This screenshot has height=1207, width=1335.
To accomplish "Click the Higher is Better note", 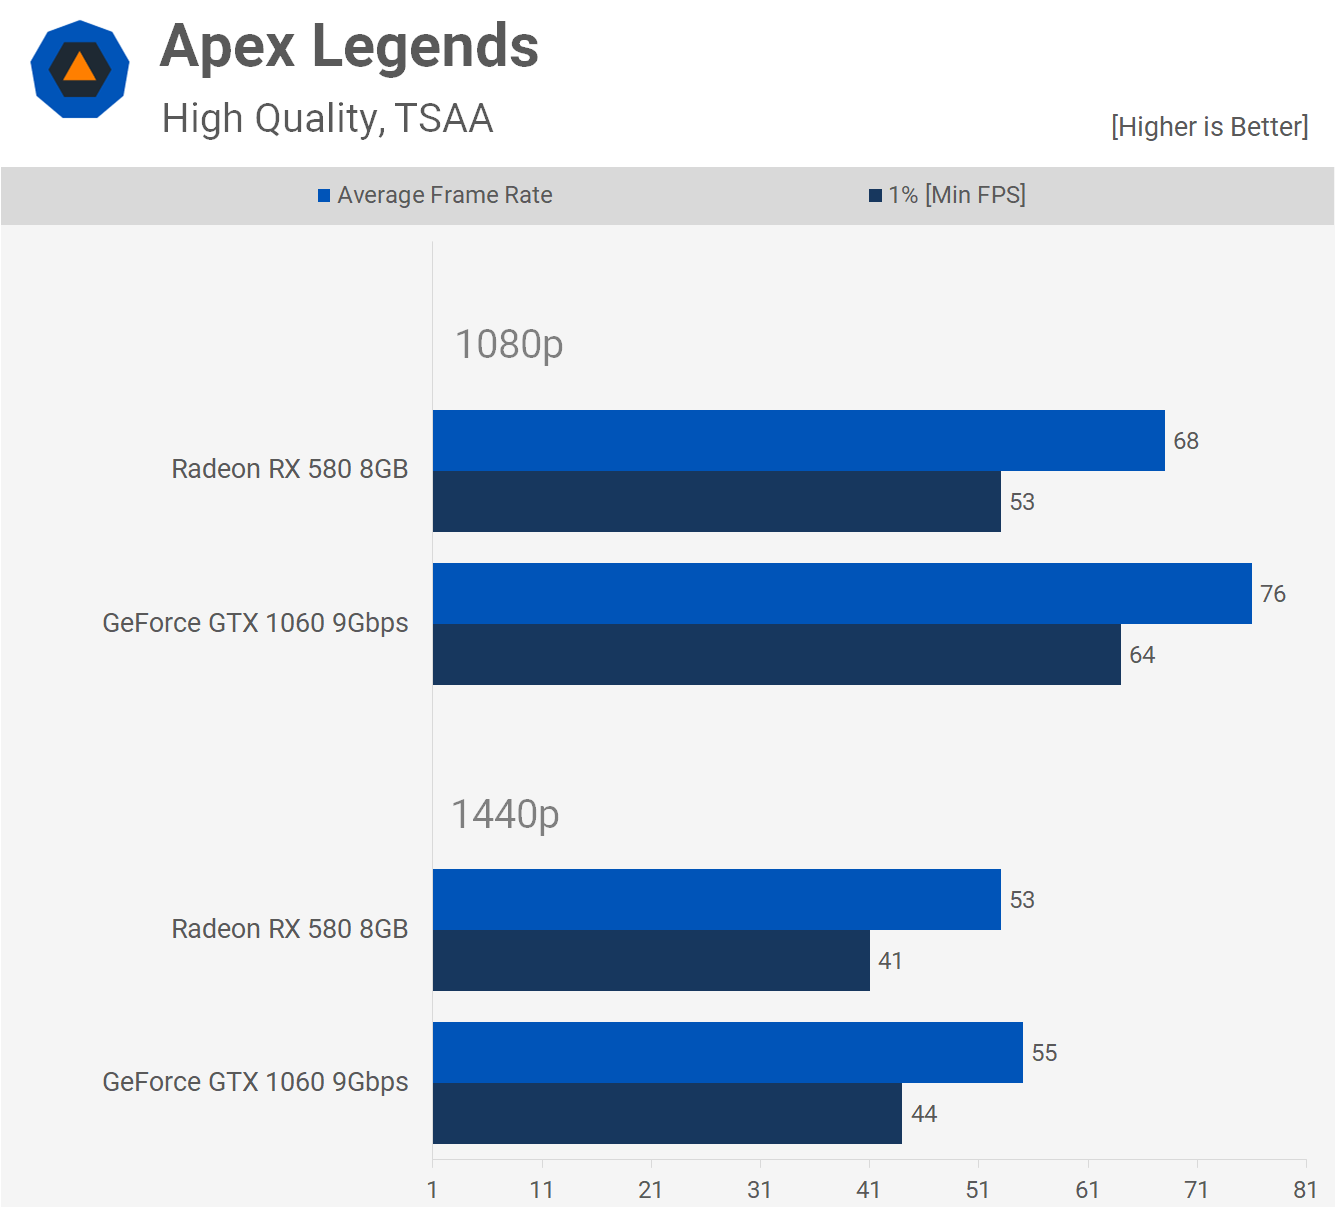I will [x=1208, y=127].
